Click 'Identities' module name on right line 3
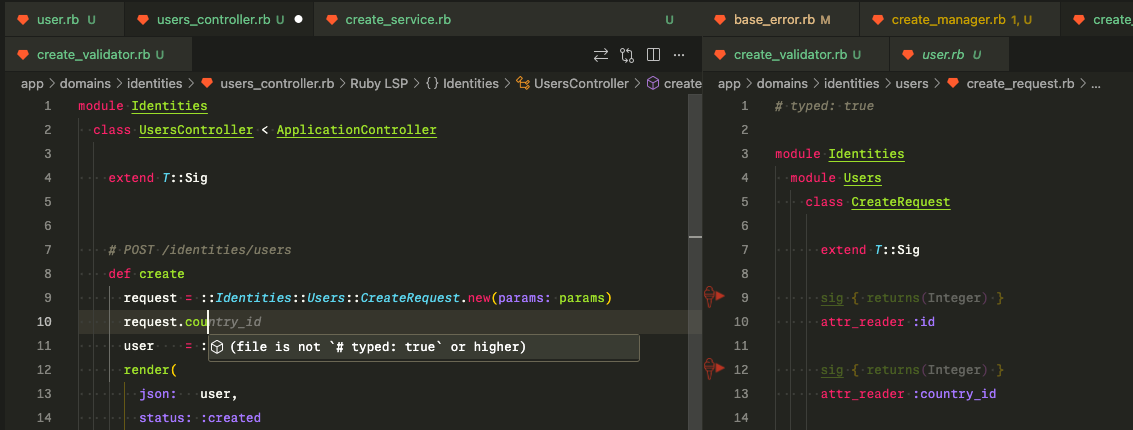Viewport: 1133px width, 430px height. (866, 154)
